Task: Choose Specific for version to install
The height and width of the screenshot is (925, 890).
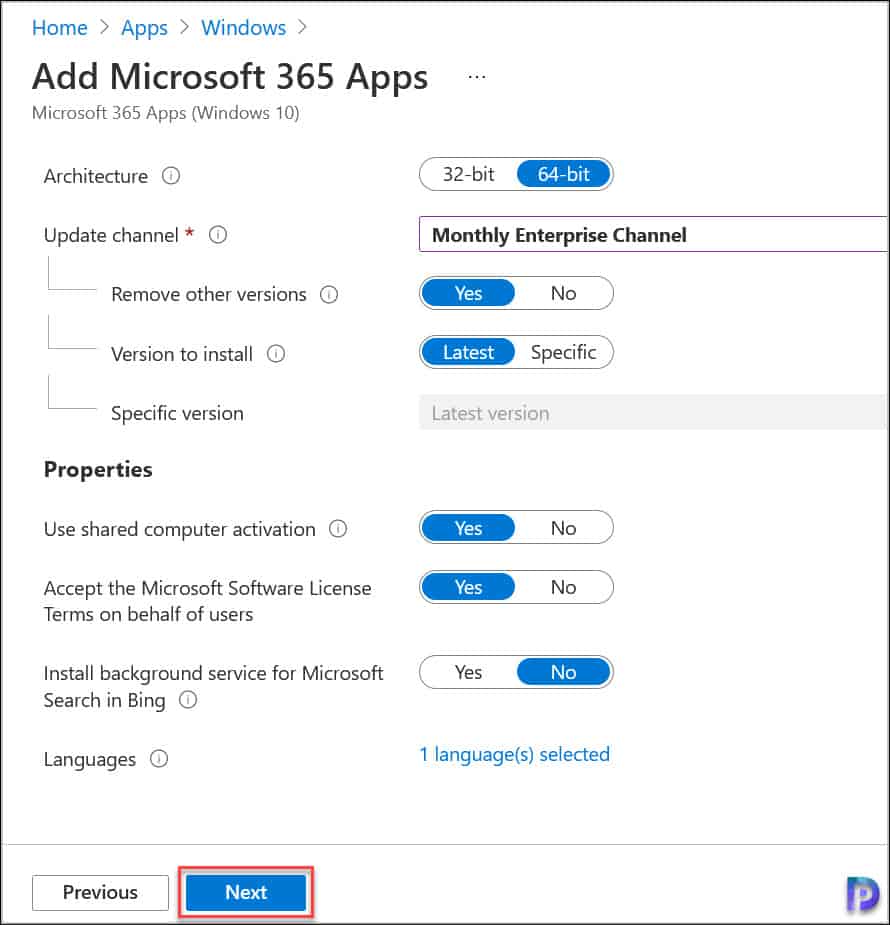Action: [563, 352]
